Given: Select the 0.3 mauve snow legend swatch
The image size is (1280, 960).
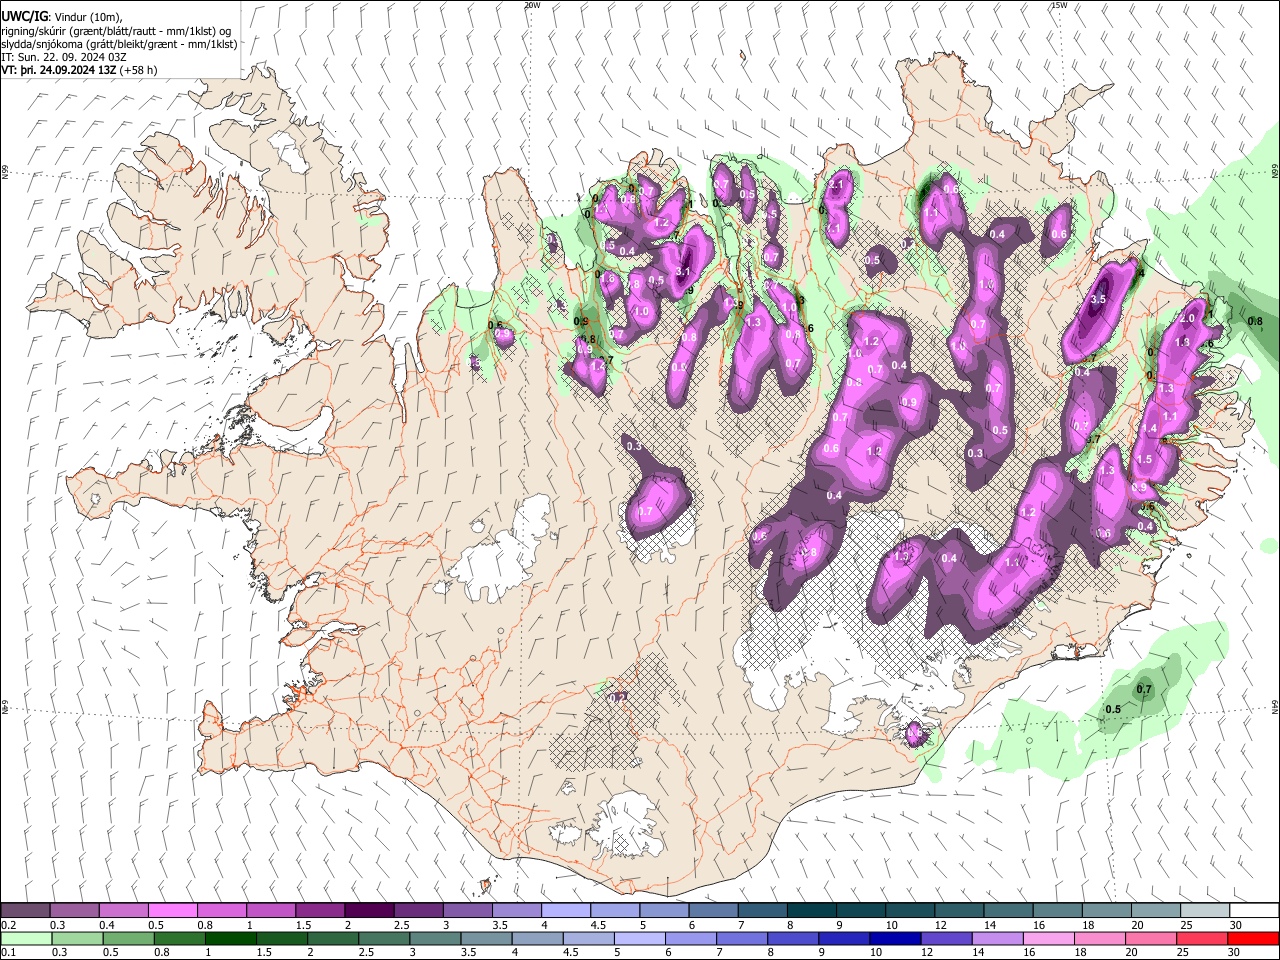Looking at the screenshot, I should pos(75,910).
